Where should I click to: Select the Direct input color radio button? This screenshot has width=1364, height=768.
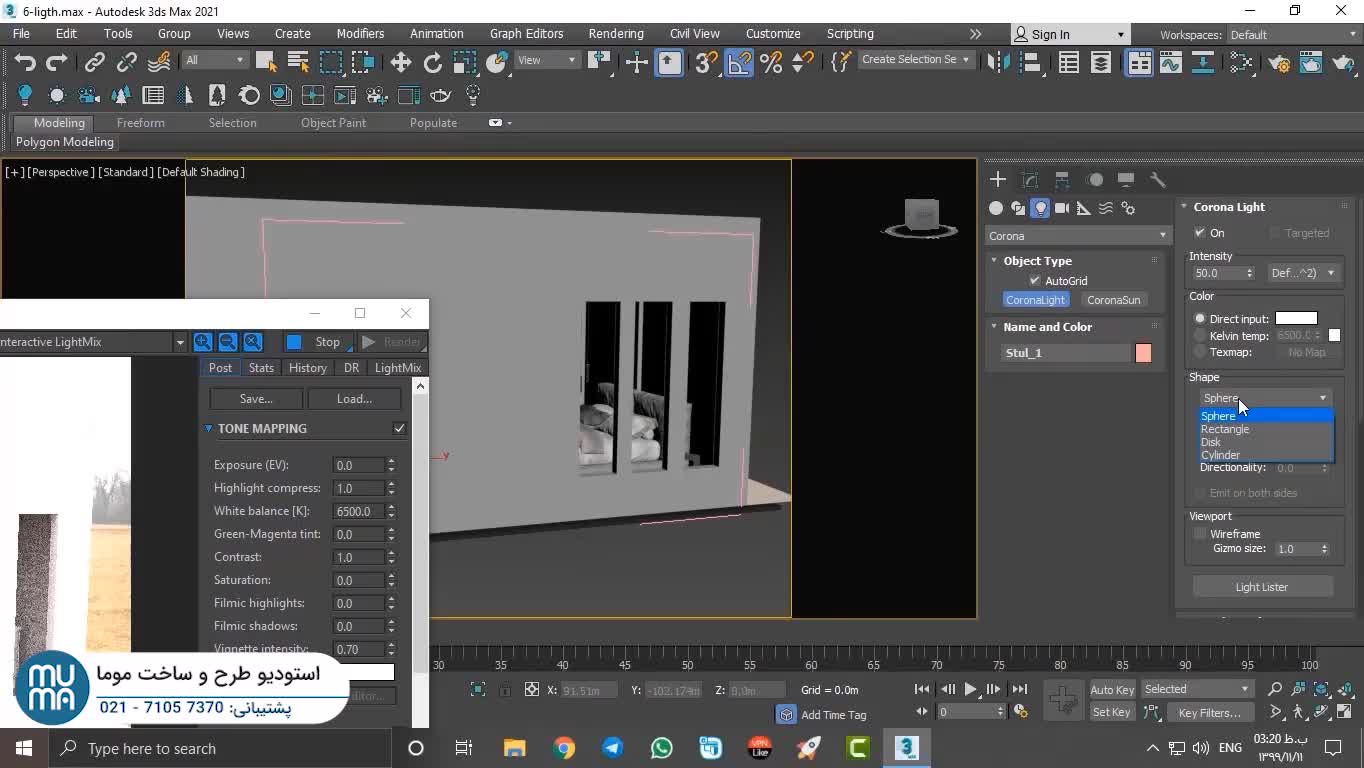point(1200,319)
